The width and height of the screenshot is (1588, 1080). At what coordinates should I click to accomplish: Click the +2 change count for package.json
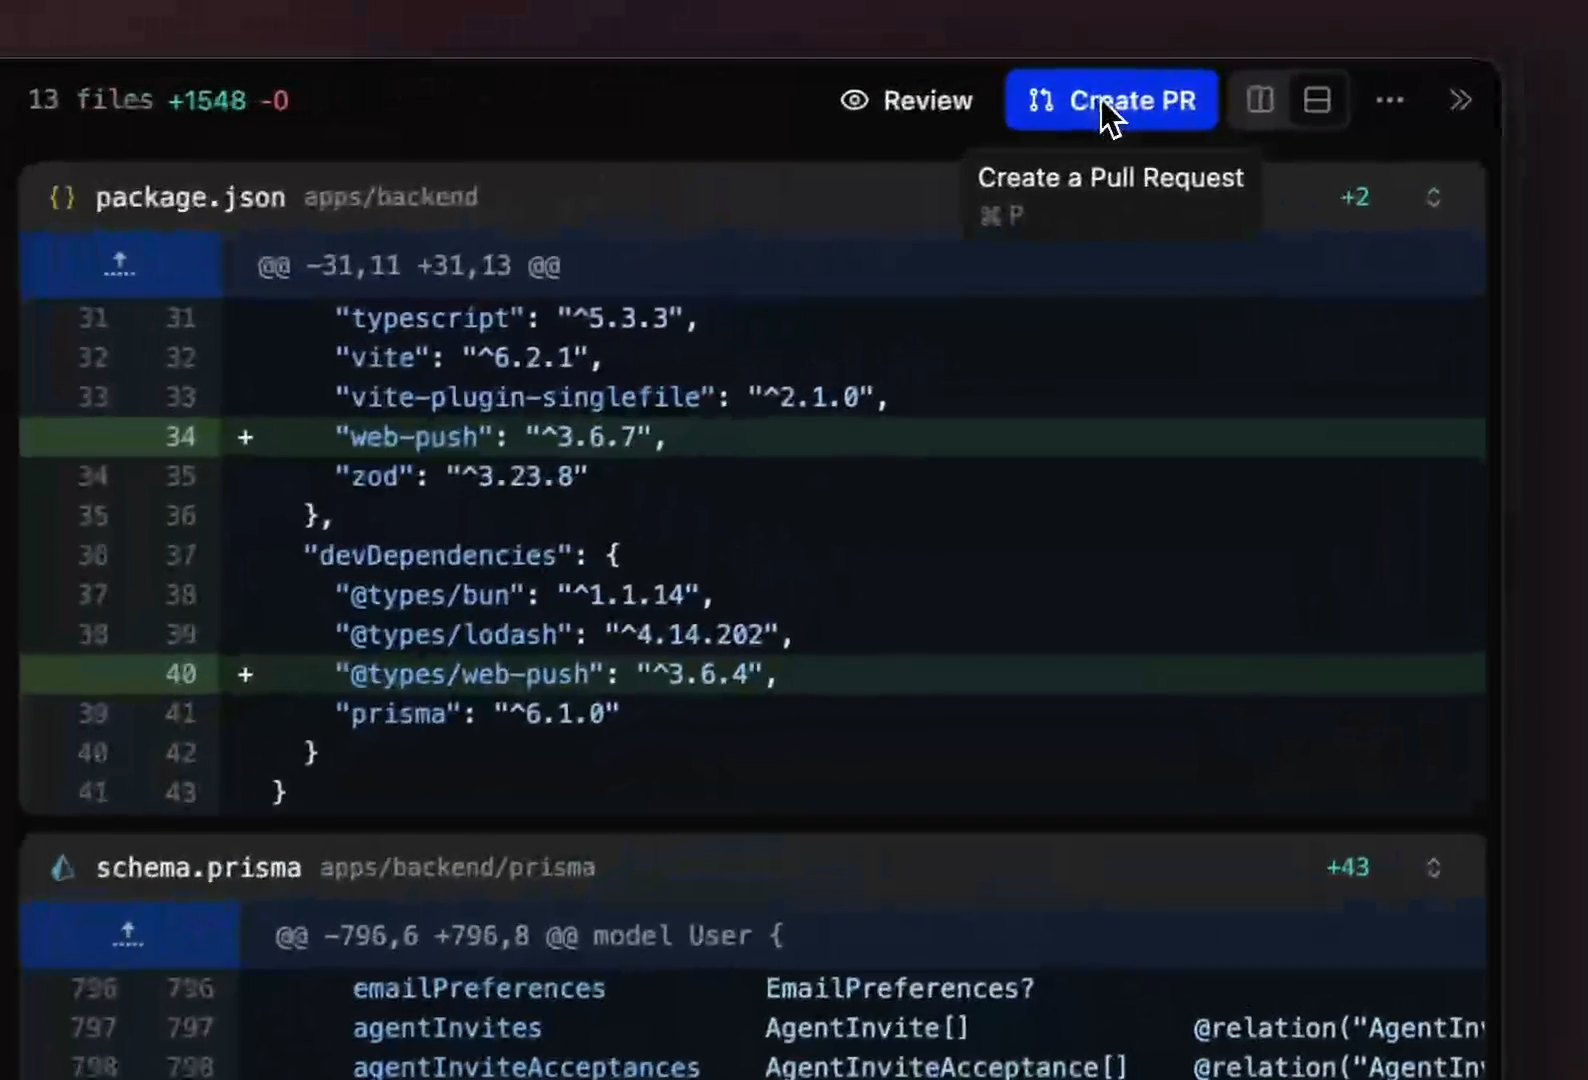[1355, 197]
